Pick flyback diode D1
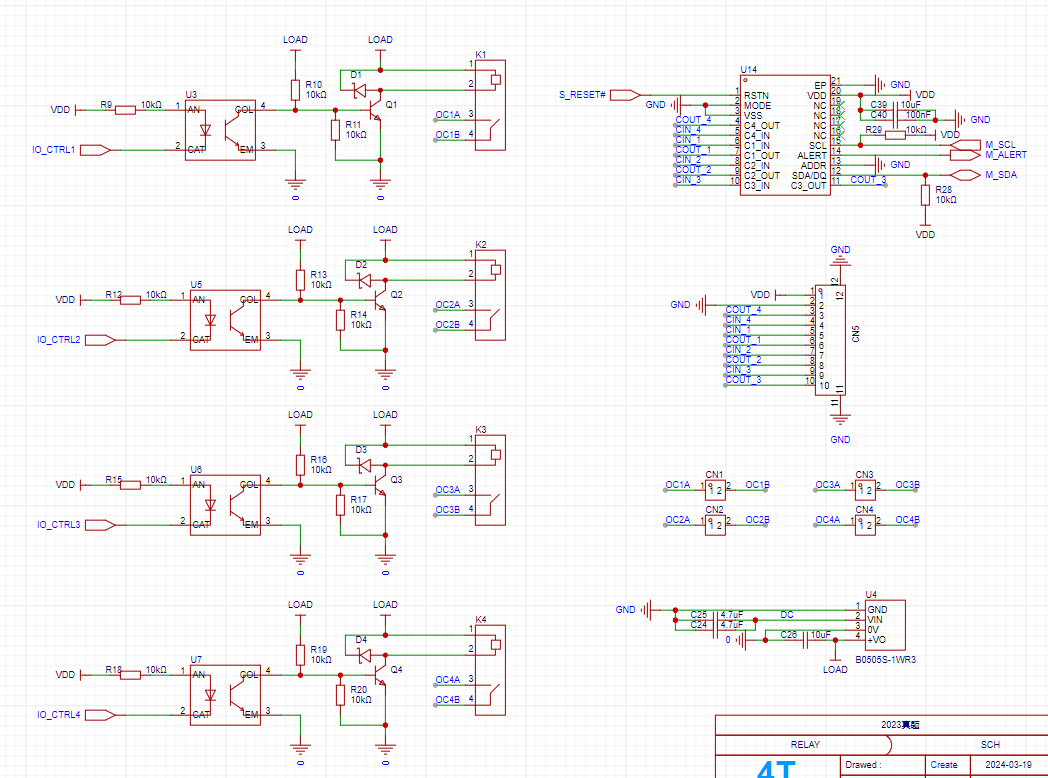Image resolution: width=1048 pixels, height=778 pixels. tap(360, 90)
